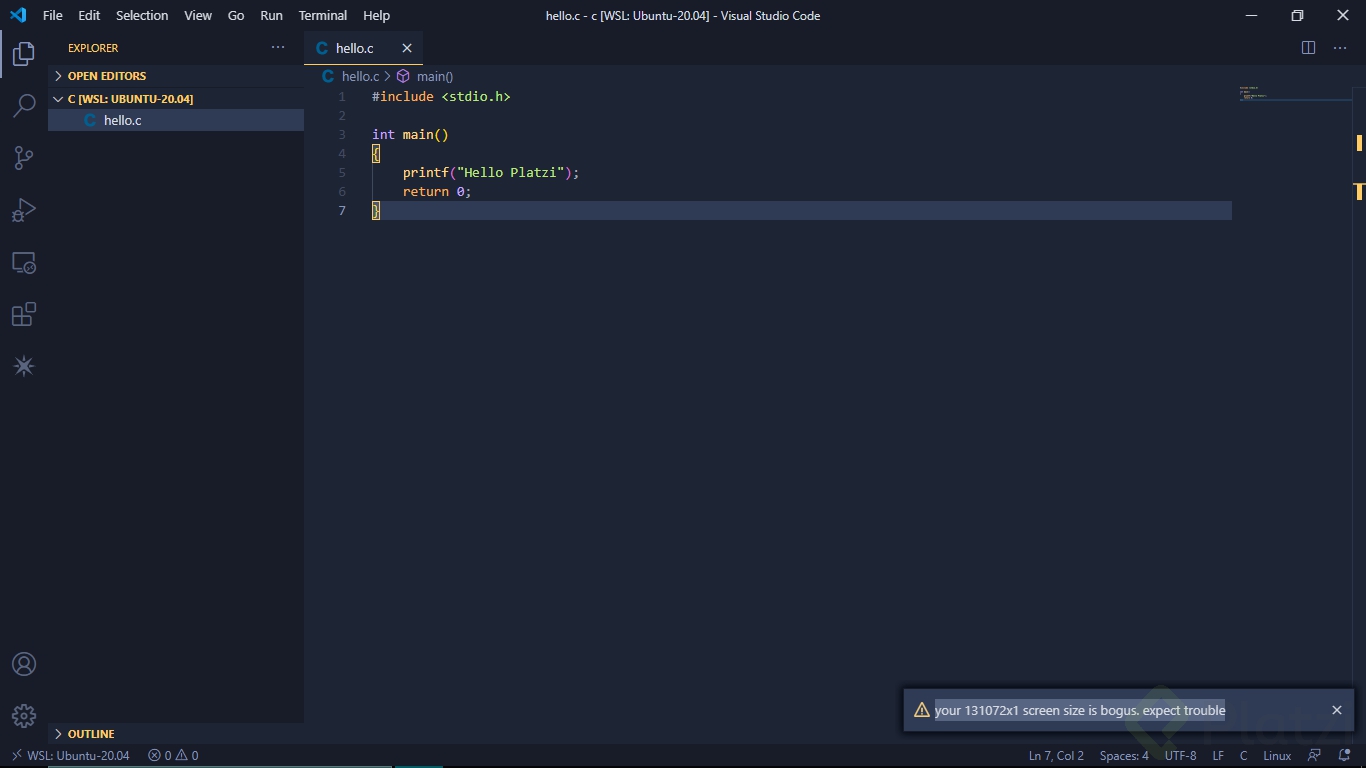Open the Run and Debug view
Viewport: 1366px width, 768px height.
24,210
